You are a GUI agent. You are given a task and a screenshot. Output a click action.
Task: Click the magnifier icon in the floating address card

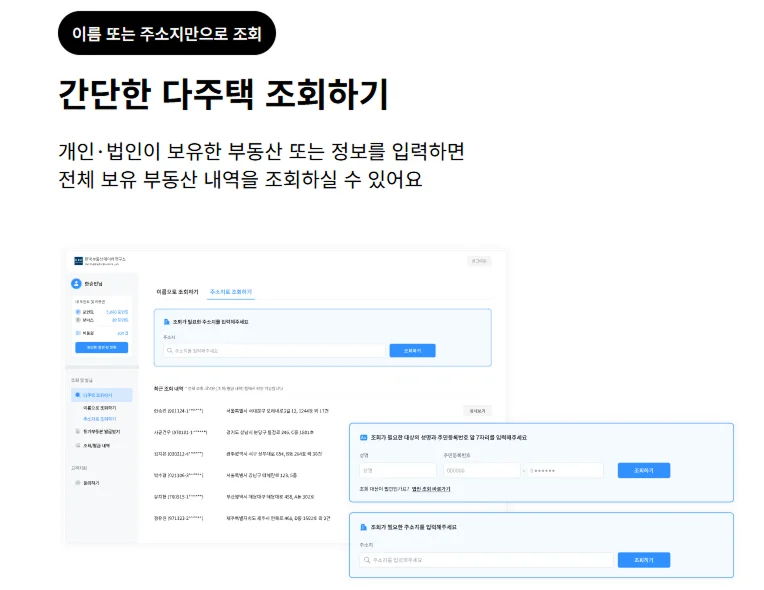coord(367,560)
